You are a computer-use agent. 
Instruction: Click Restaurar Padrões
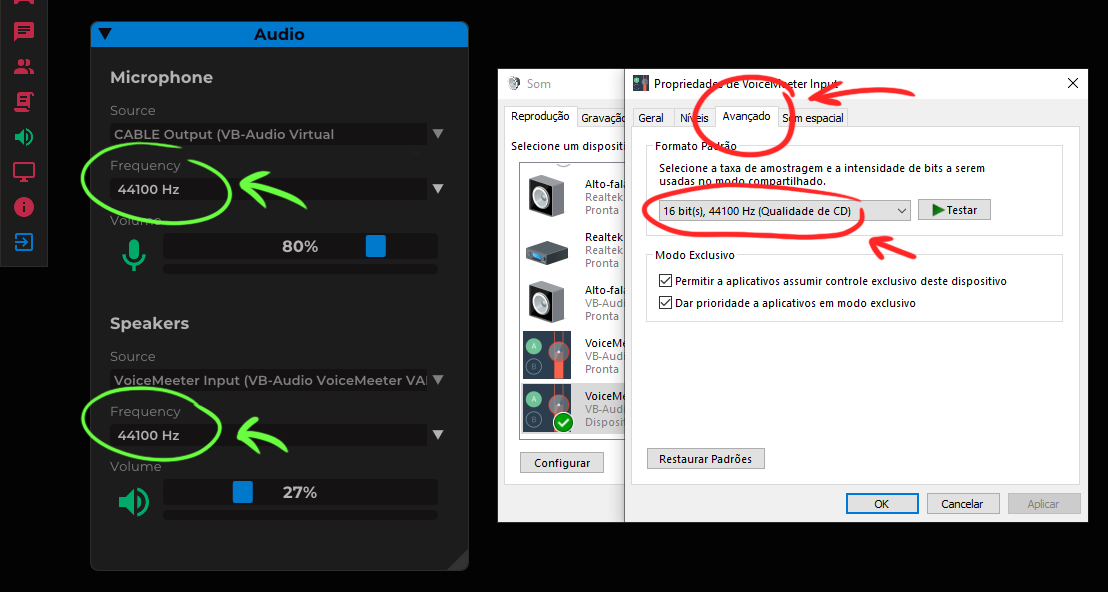pyautogui.click(x=705, y=457)
